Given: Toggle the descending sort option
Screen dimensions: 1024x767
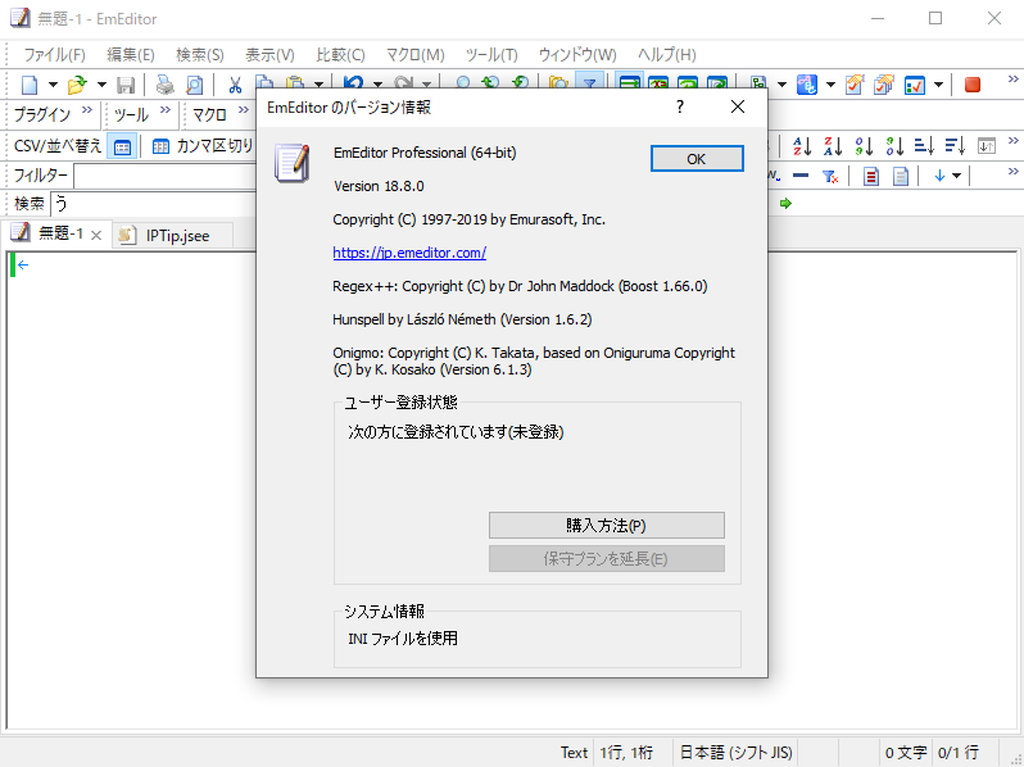Looking at the screenshot, I should (x=833, y=145).
